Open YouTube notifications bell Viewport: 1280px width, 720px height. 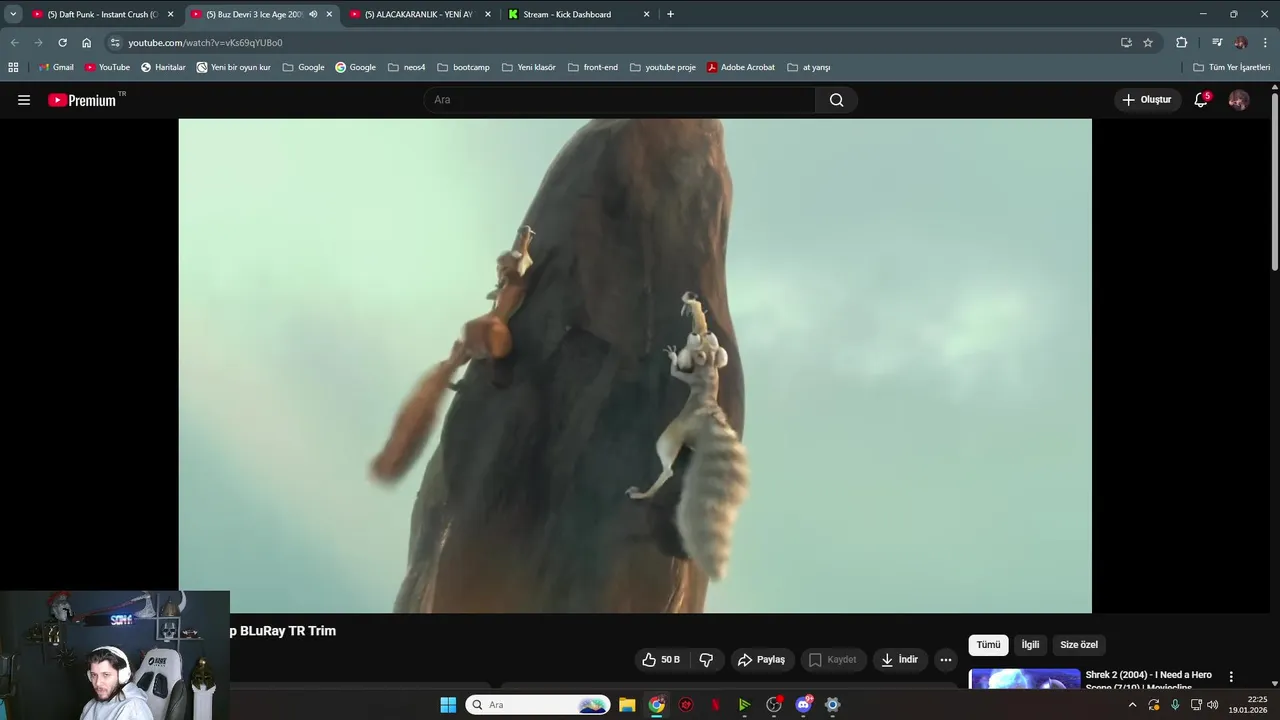point(1201,100)
